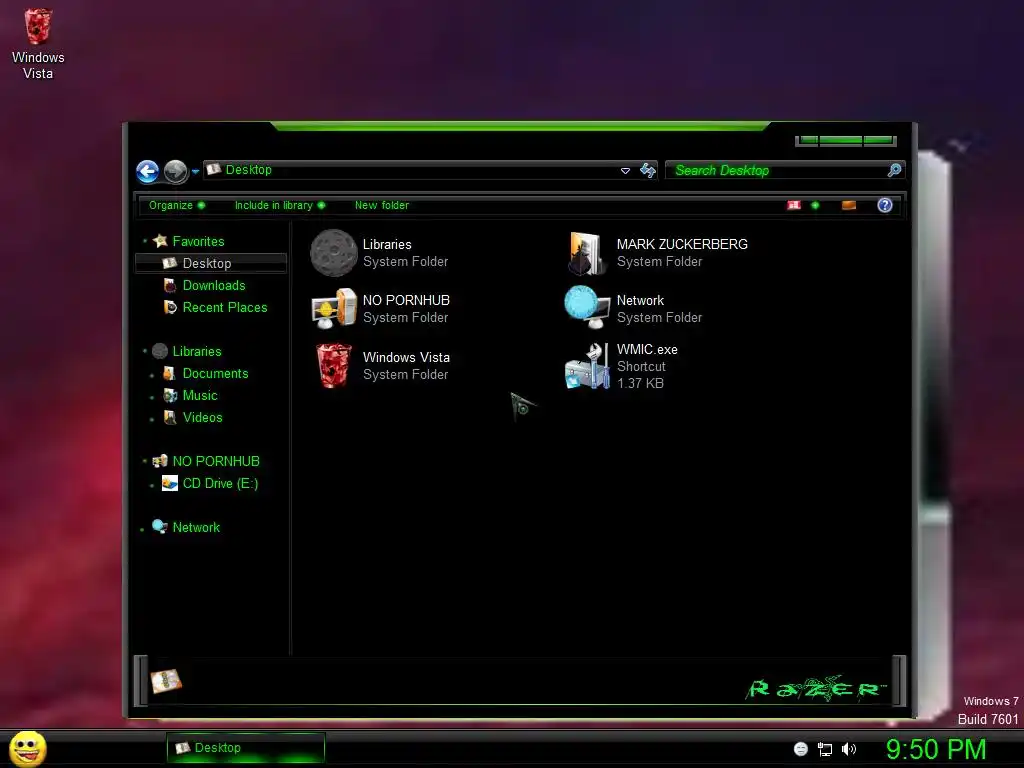Change the view with the views icon
Viewport: 1024px width, 768px height.
click(x=793, y=205)
